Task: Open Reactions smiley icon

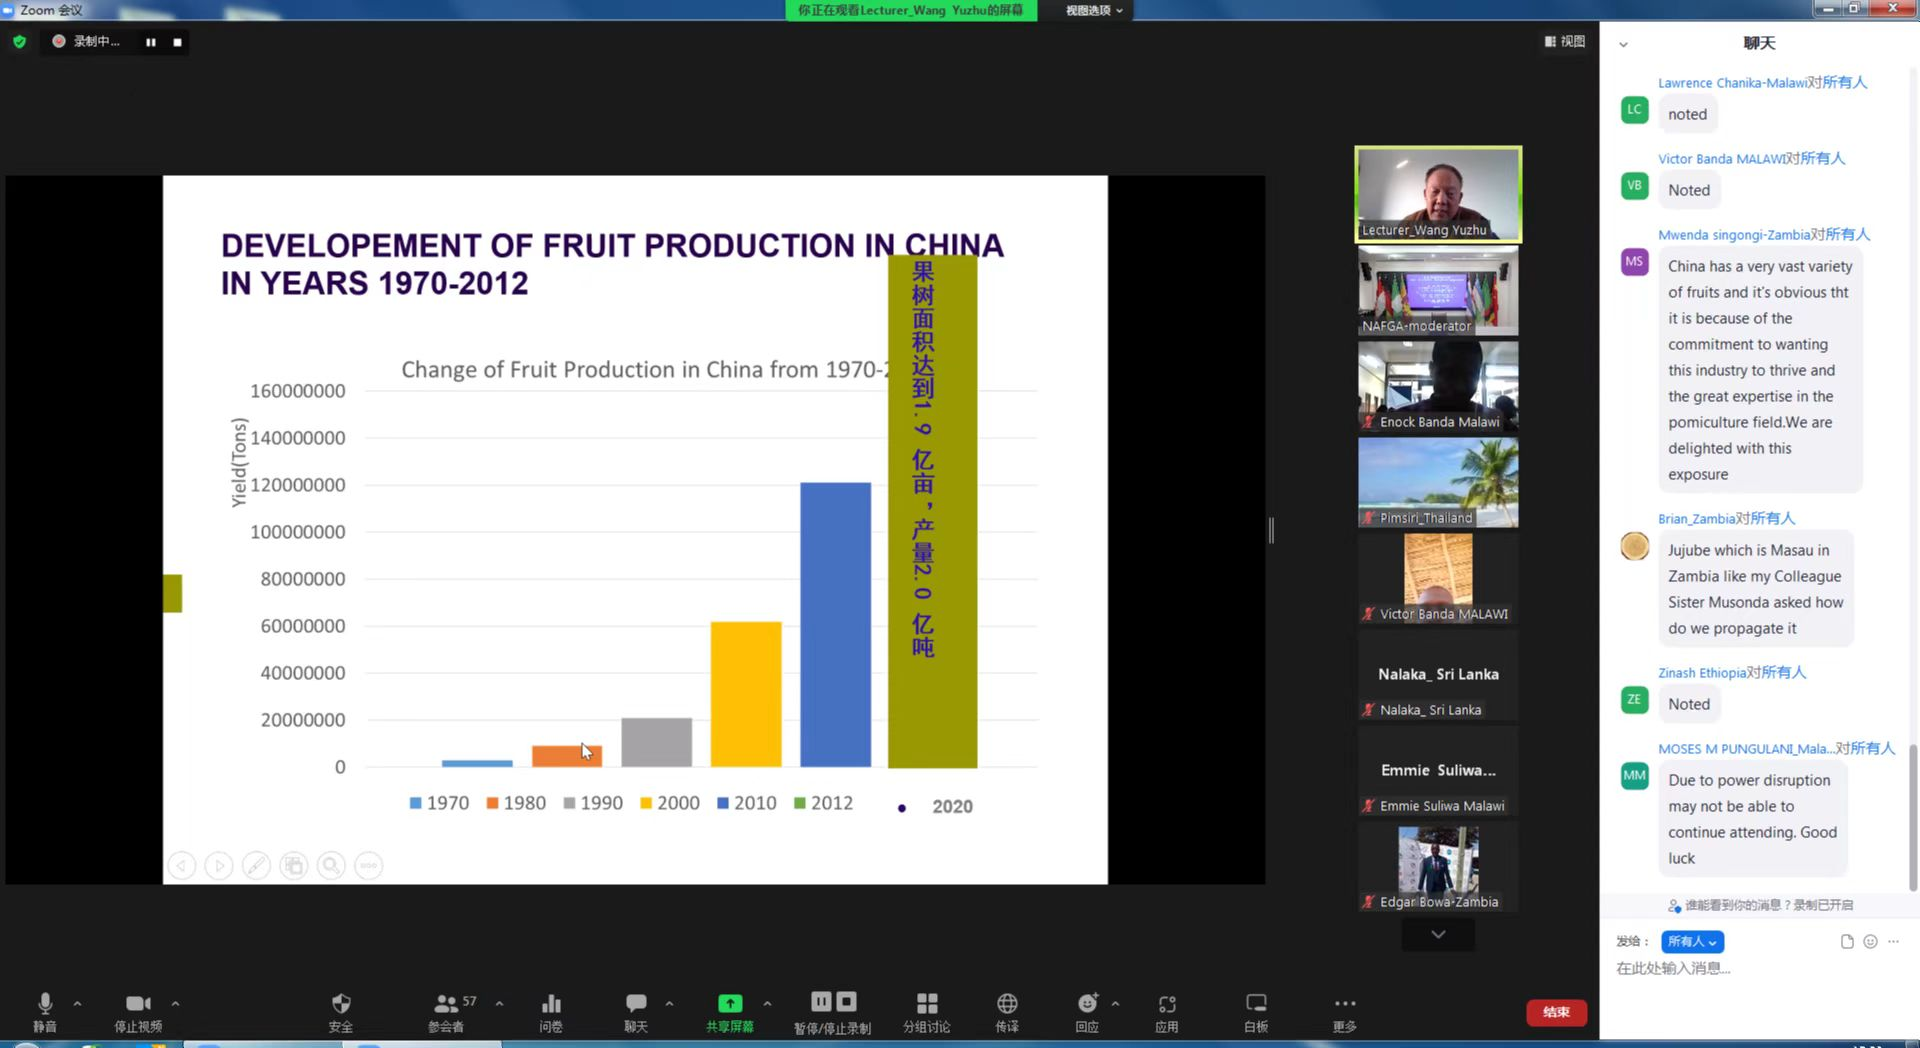Action: 1087,1011
